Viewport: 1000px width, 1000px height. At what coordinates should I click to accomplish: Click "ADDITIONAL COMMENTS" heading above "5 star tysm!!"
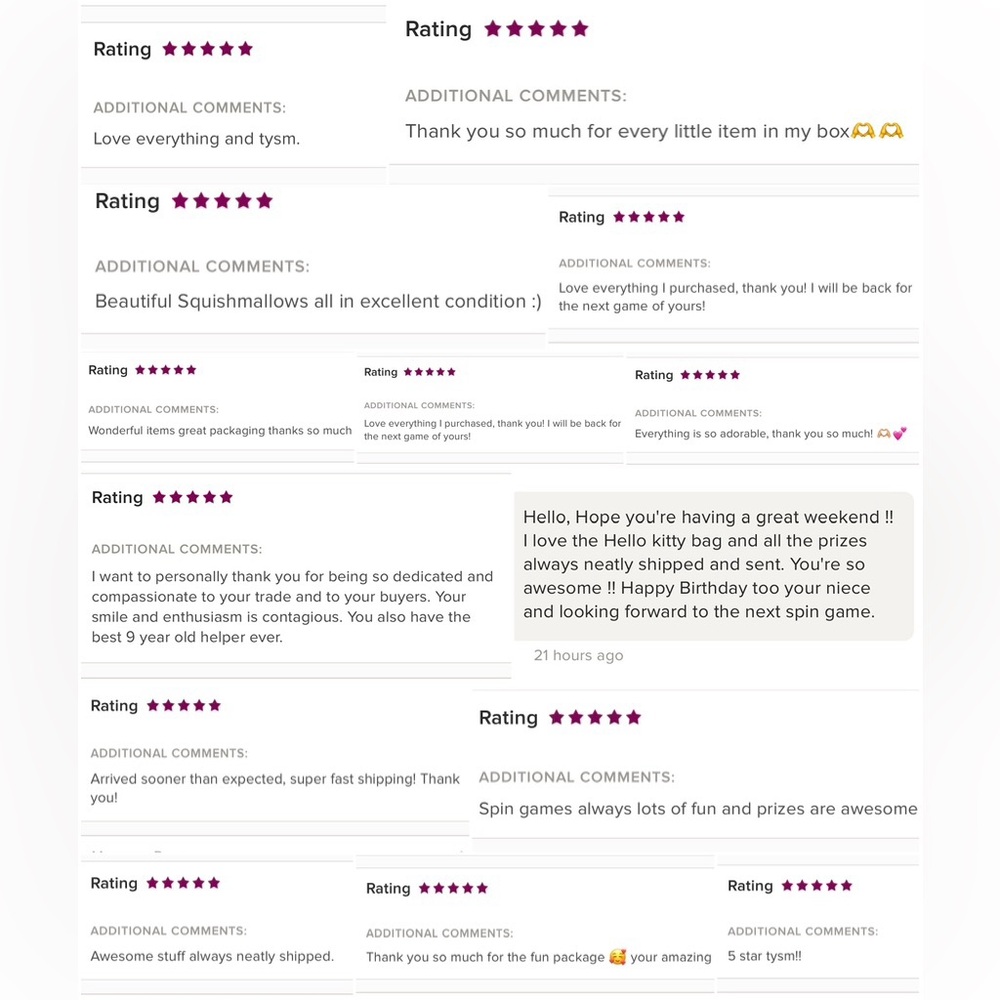803,931
